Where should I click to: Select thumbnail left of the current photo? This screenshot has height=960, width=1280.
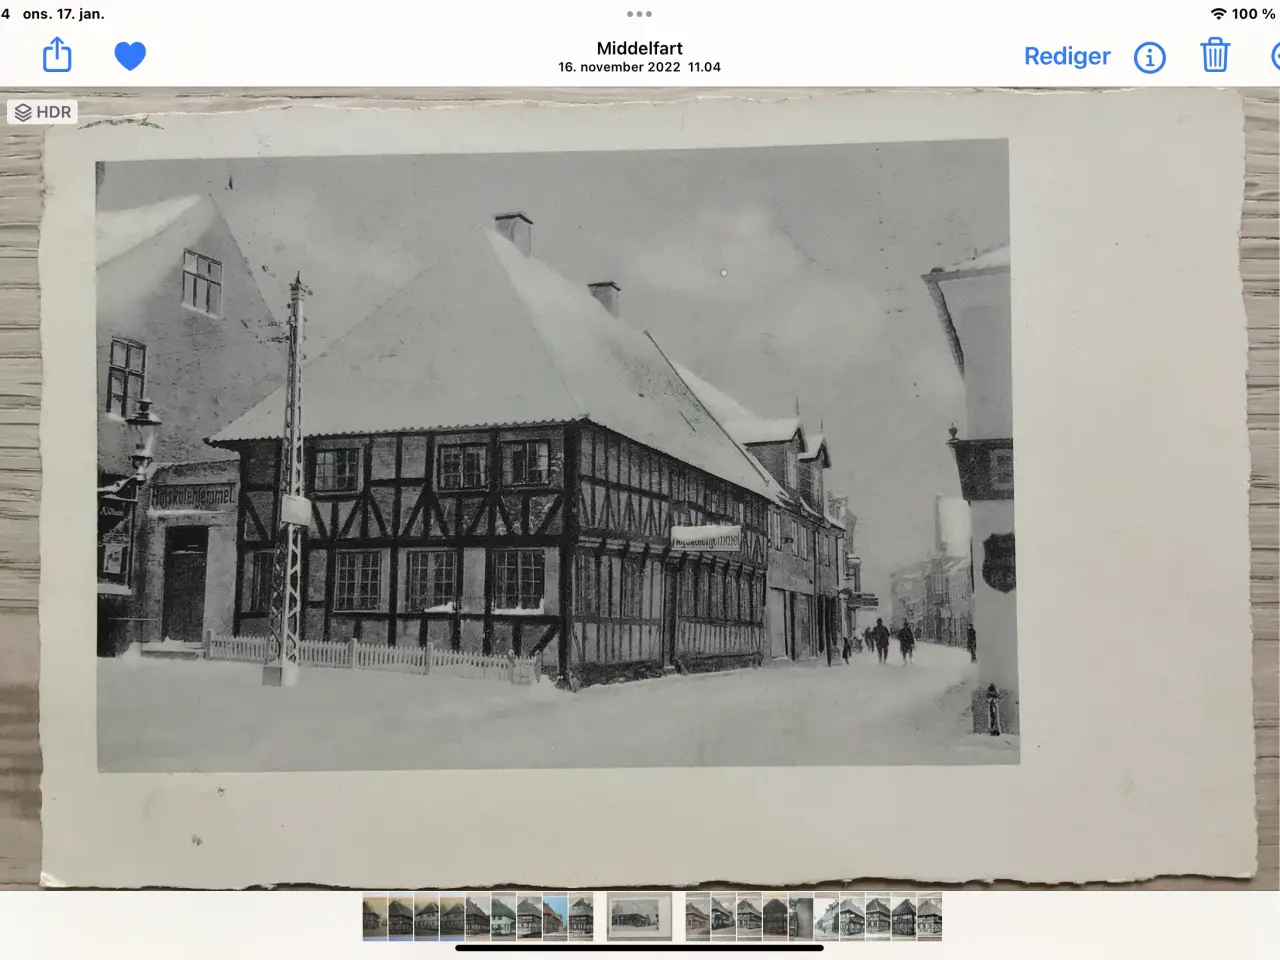[x=581, y=917]
